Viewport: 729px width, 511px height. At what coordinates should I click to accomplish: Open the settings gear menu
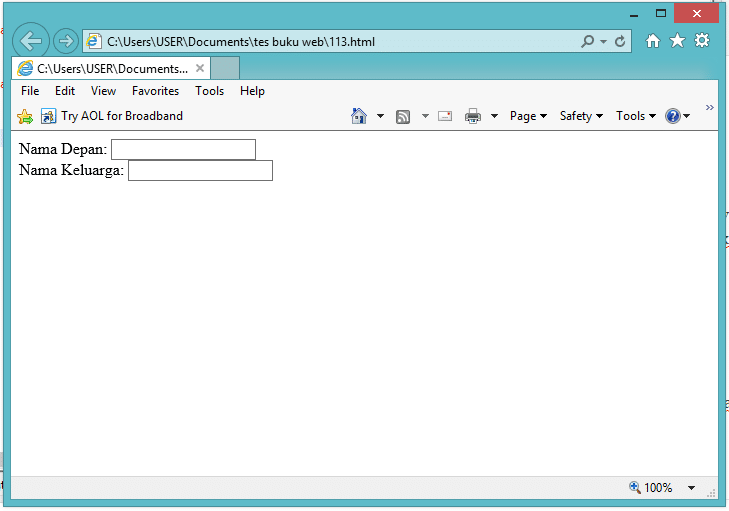pos(702,40)
